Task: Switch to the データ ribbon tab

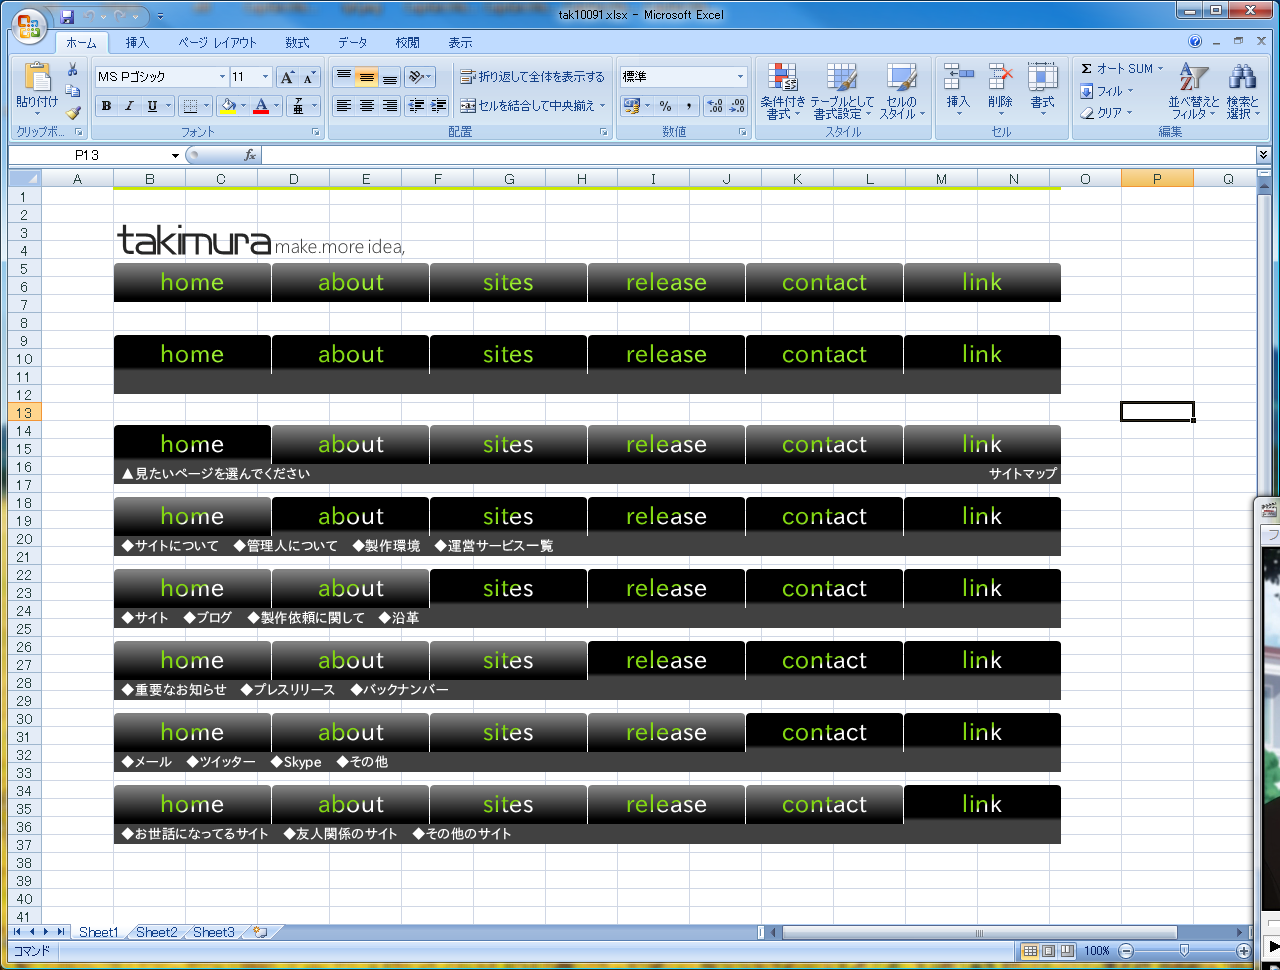Action: (x=352, y=43)
